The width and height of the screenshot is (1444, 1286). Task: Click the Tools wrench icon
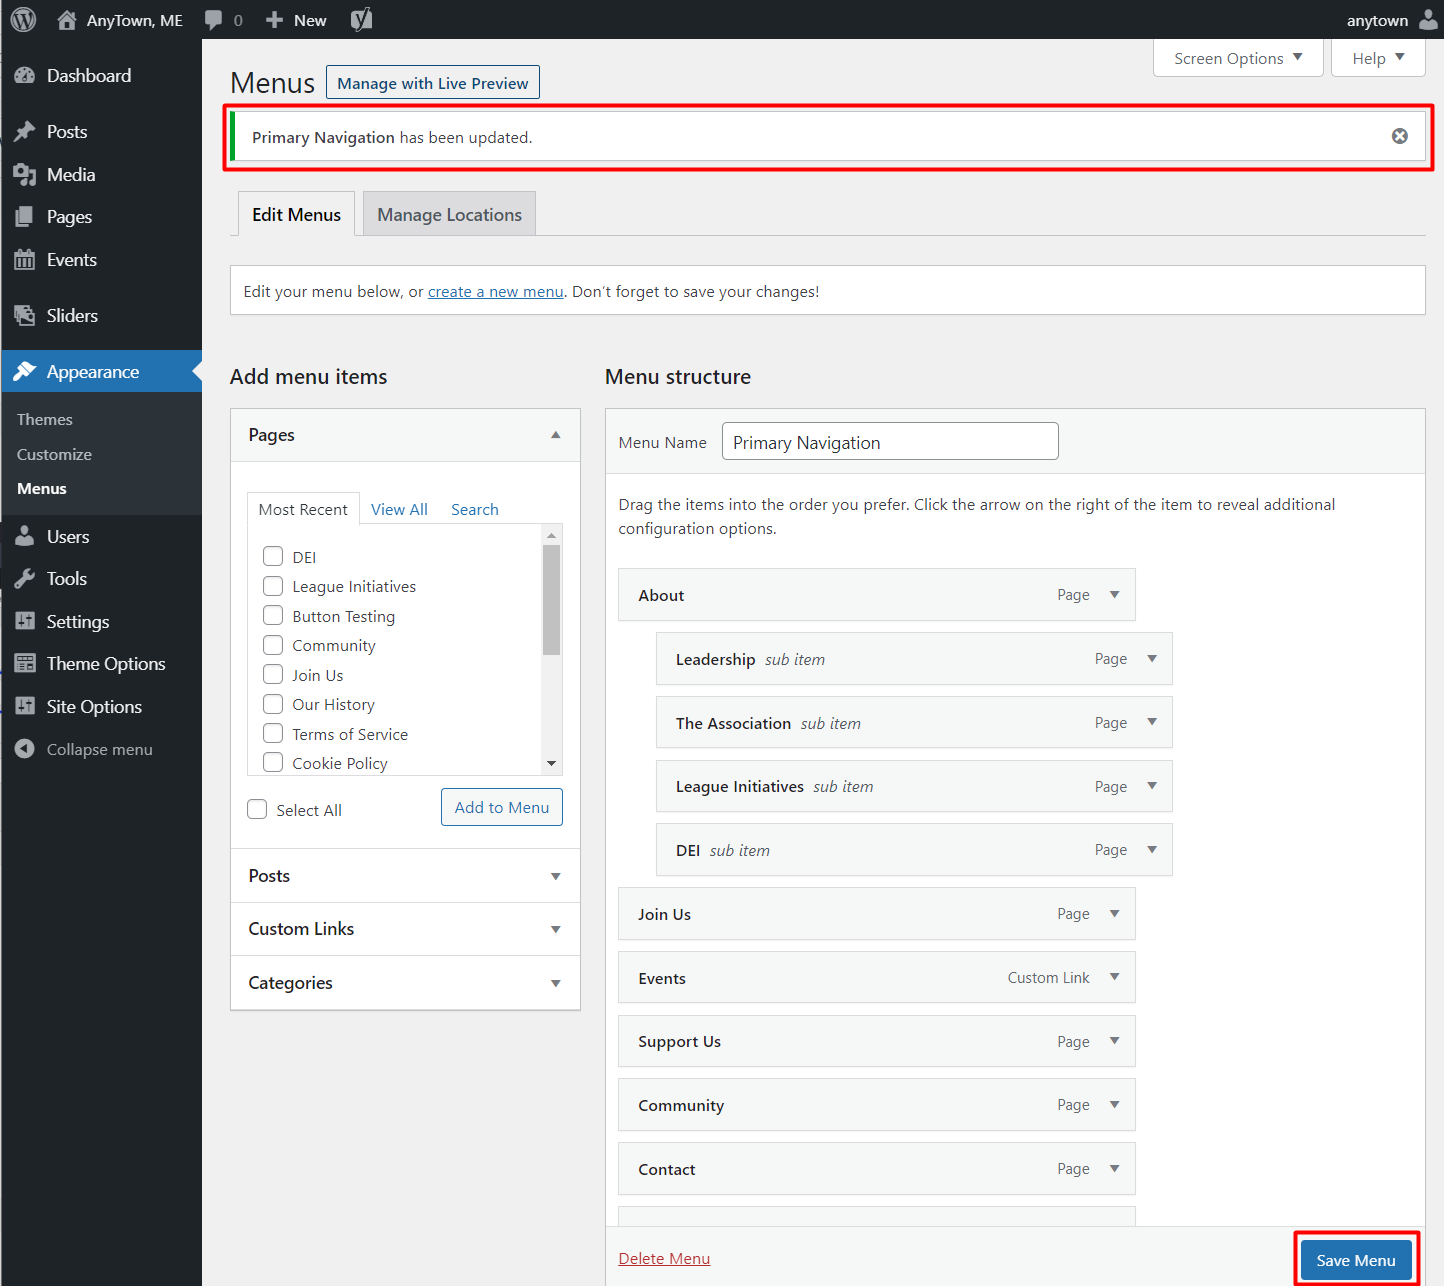25,579
